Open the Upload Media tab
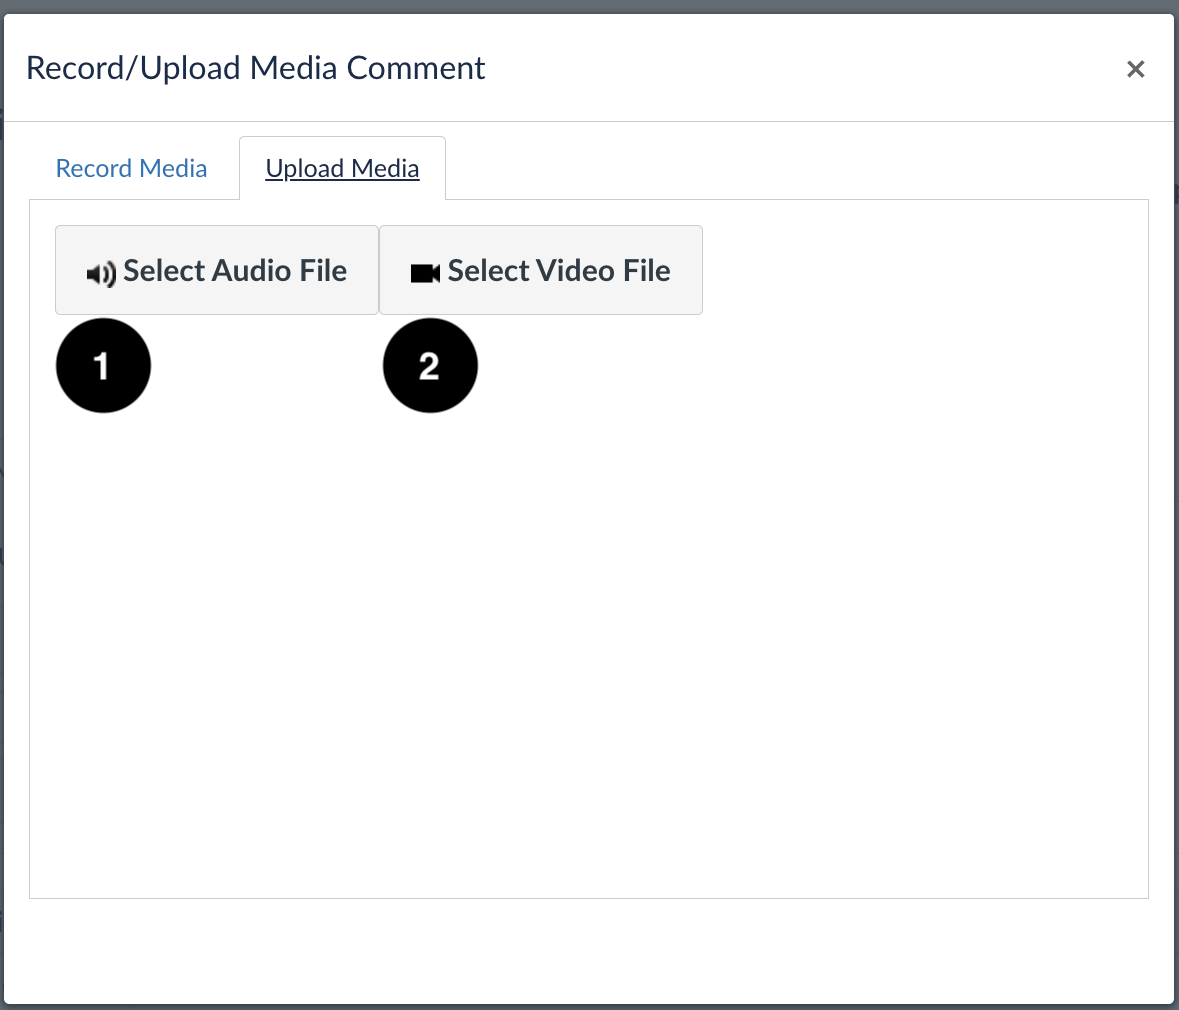 (342, 168)
